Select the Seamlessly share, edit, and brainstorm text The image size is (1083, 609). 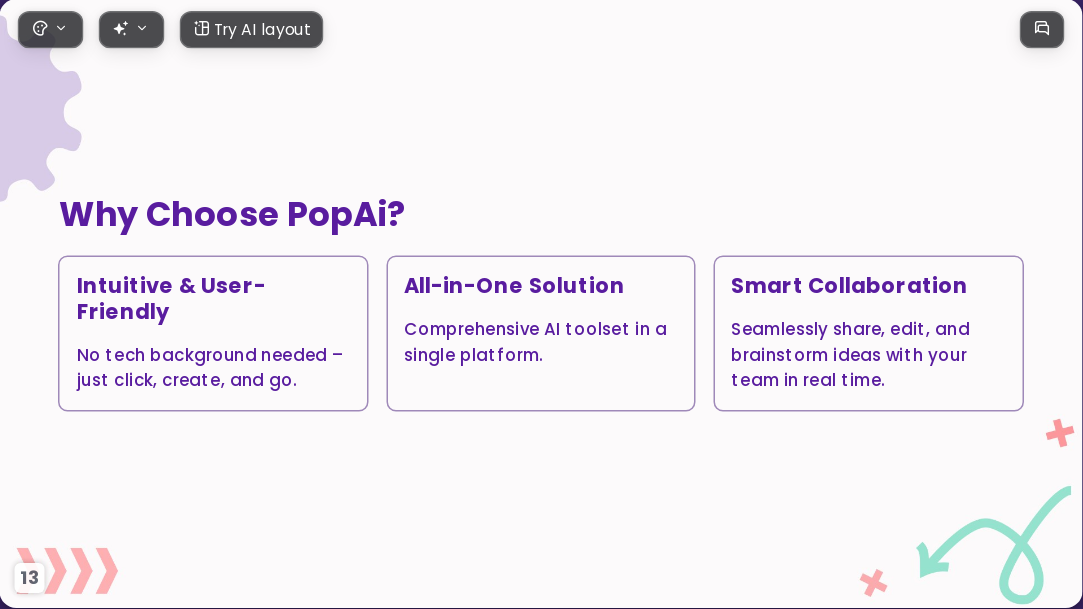pos(850,354)
